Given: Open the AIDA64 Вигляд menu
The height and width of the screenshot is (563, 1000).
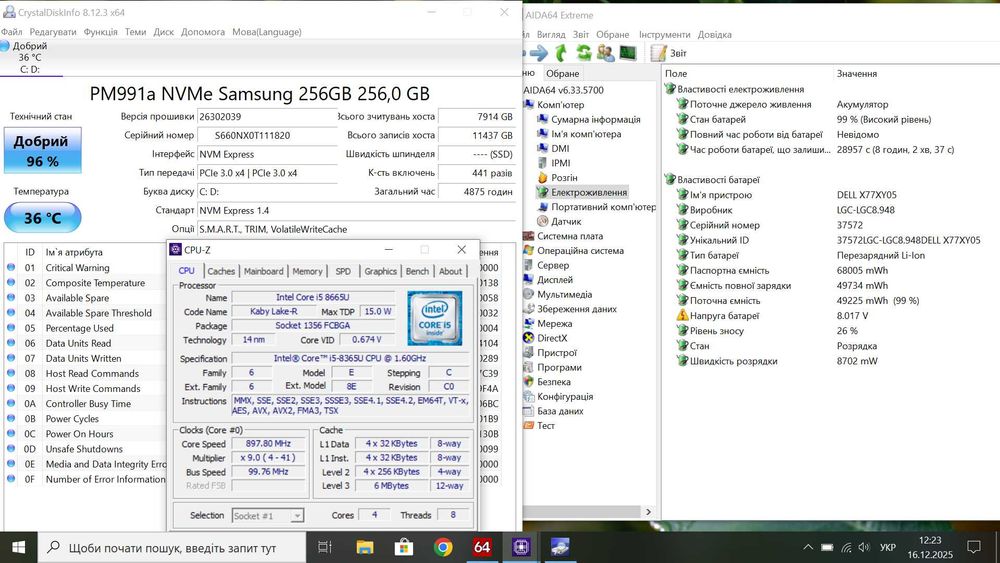Looking at the screenshot, I should click(x=550, y=34).
